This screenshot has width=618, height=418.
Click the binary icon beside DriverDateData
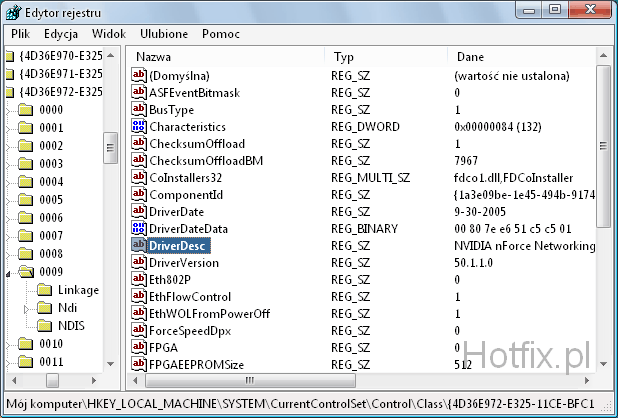coord(139,228)
